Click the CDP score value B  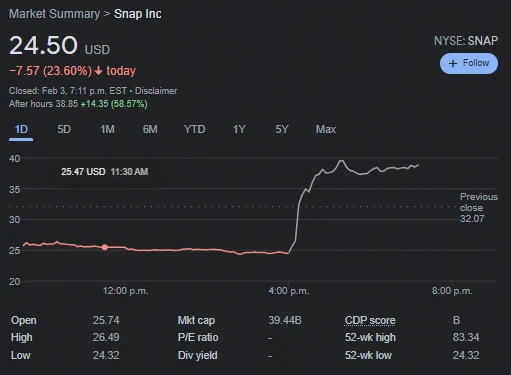pyautogui.click(x=456, y=320)
